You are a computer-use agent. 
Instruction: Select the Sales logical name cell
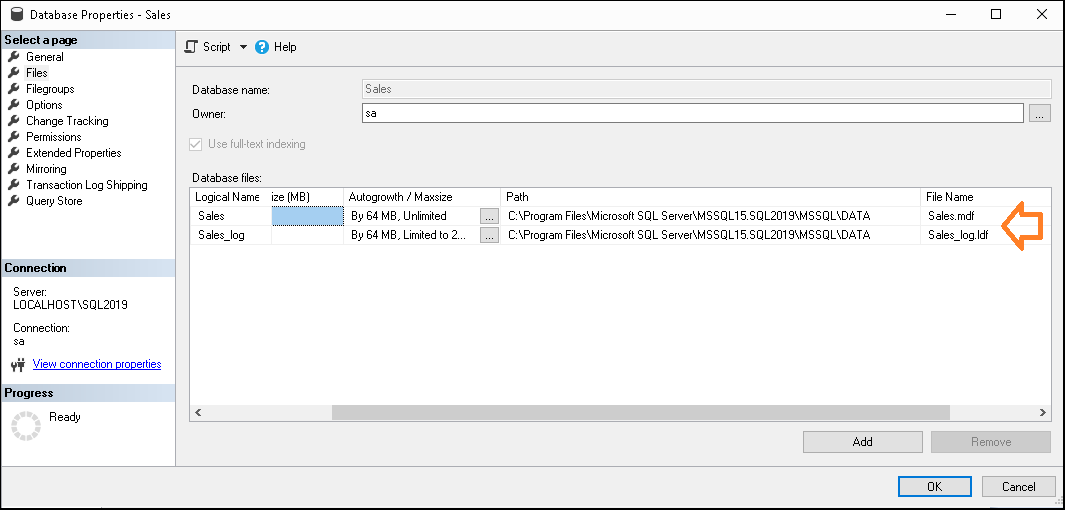231,216
